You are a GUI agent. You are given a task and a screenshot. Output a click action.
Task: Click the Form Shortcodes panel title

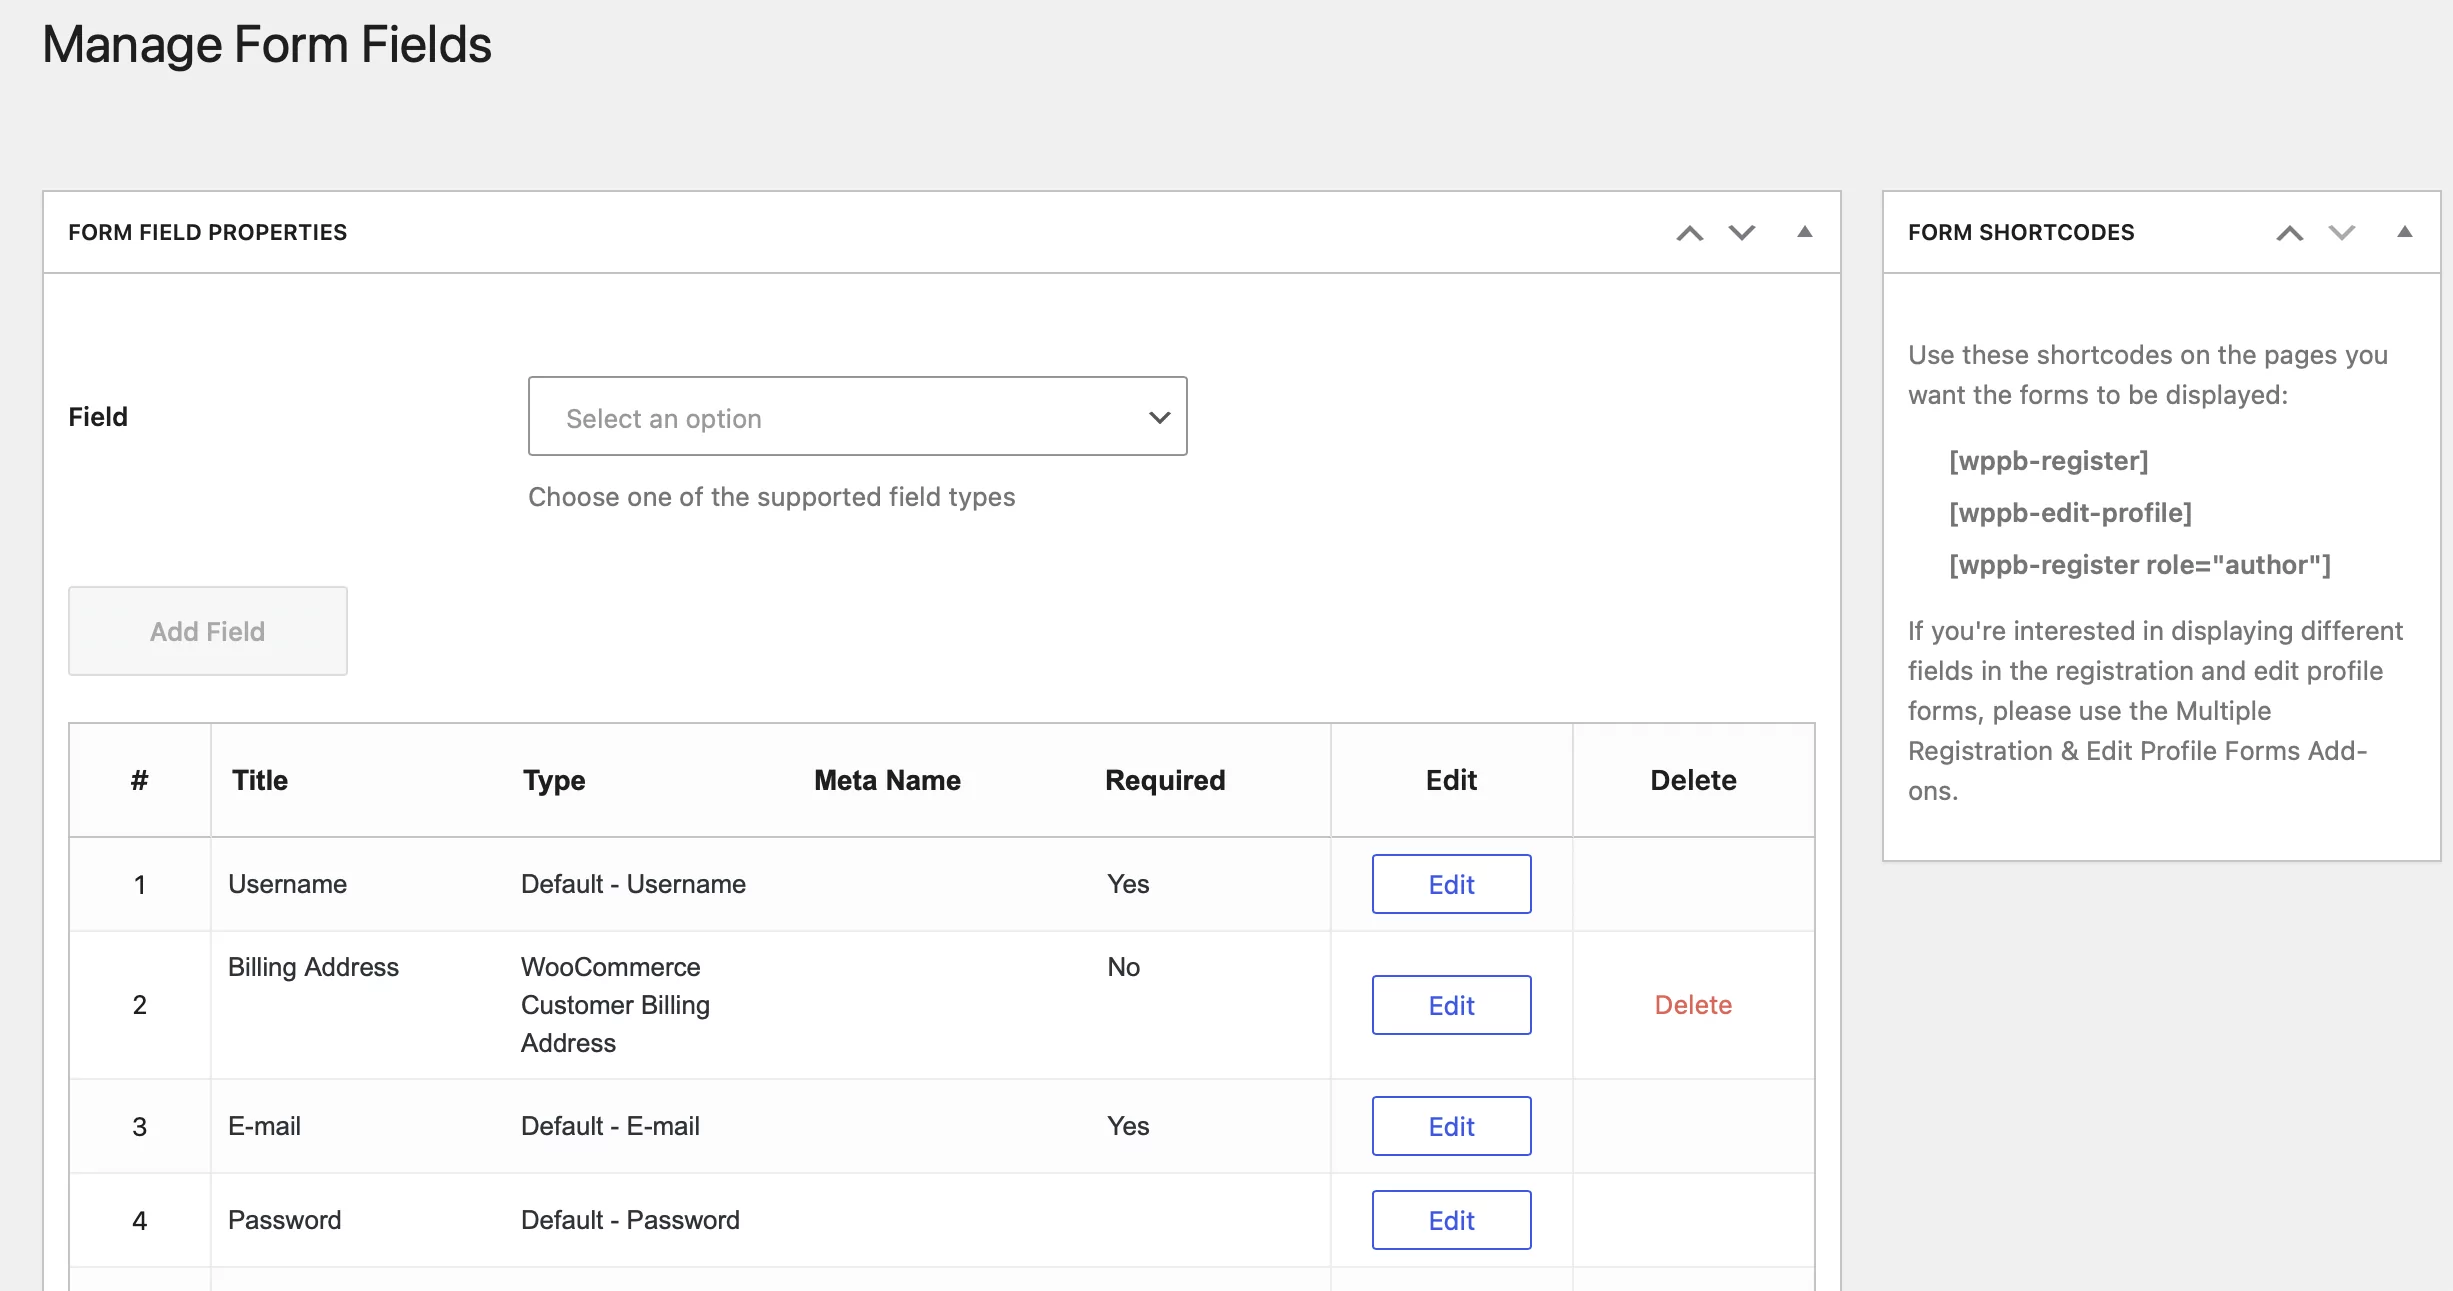2021,232
